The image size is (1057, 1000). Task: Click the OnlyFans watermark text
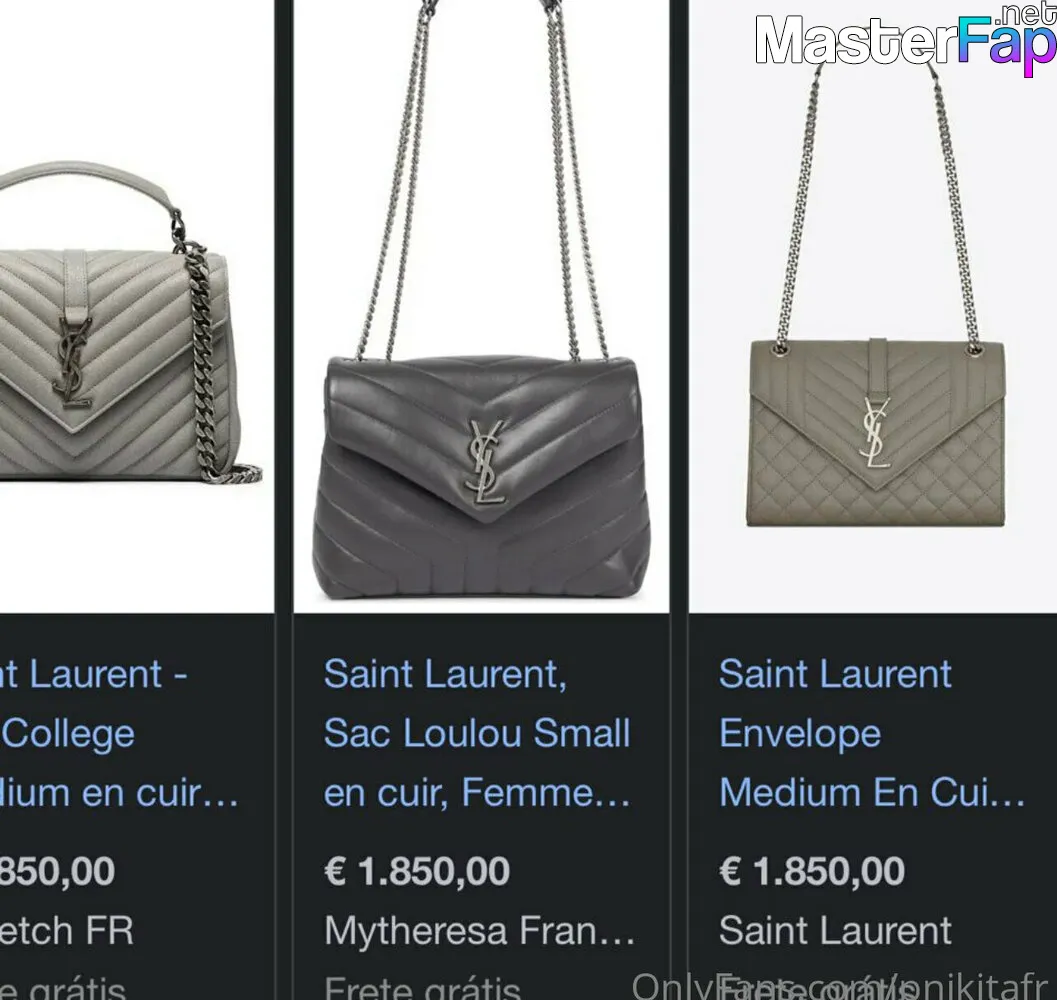[843, 987]
